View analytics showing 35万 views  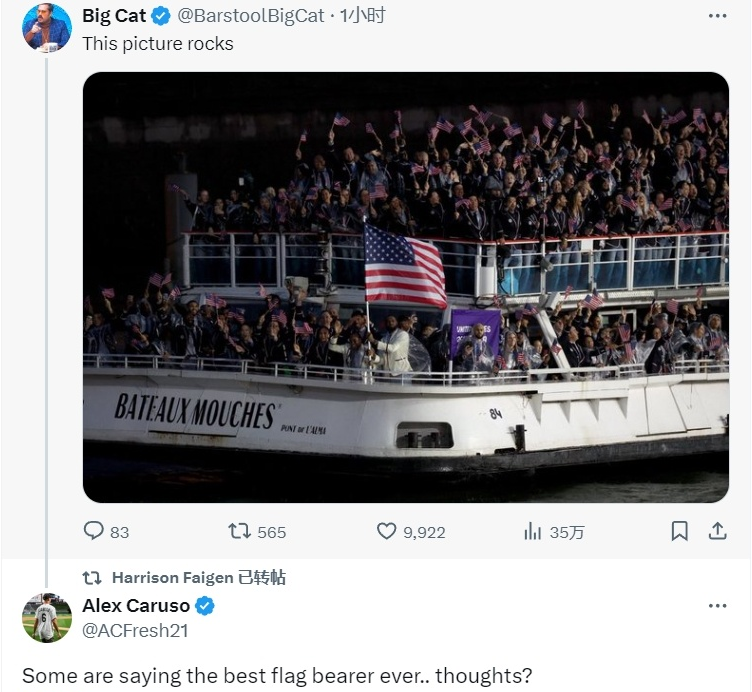click(554, 532)
